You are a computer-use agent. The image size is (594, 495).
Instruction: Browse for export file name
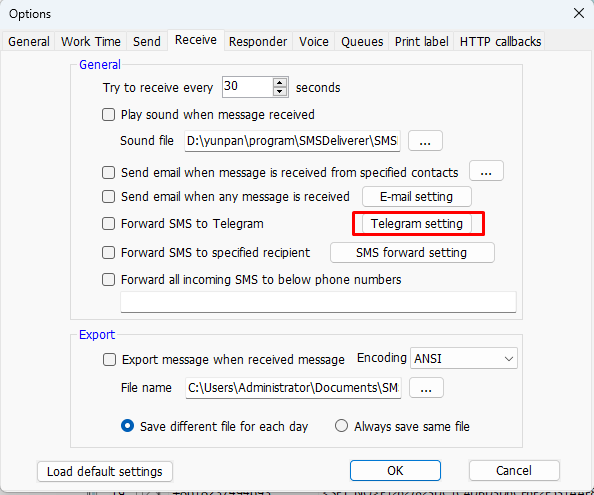(x=426, y=388)
